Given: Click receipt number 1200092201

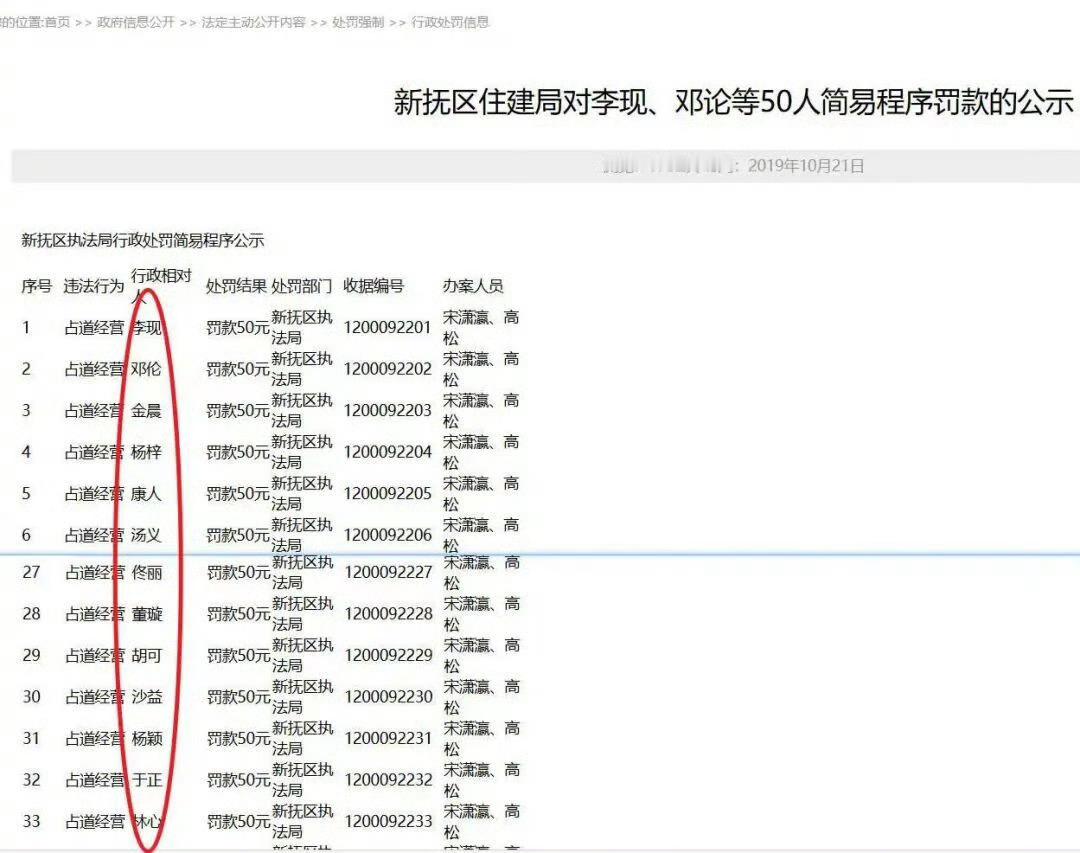Looking at the screenshot, I should [x=386, y=327].
